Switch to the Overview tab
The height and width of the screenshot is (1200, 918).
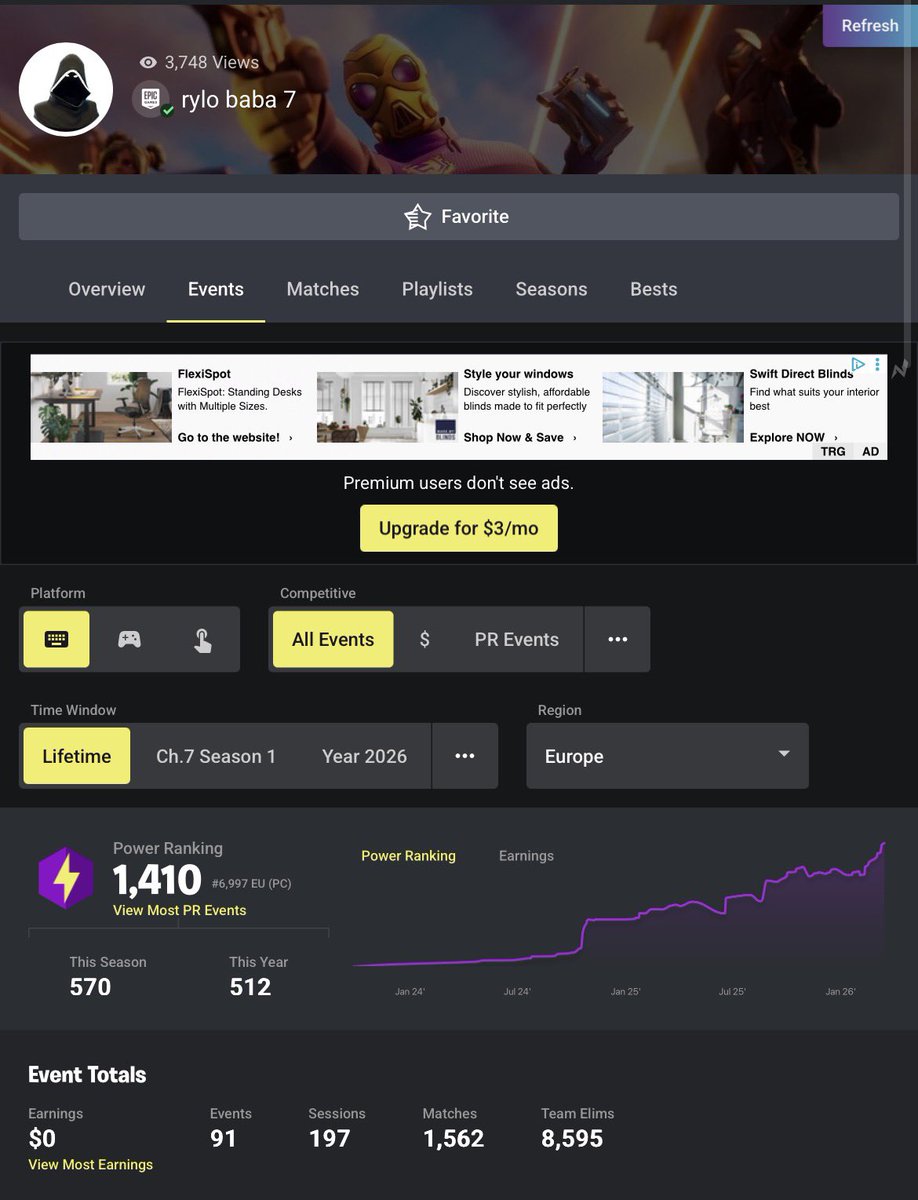pos(107,289)
